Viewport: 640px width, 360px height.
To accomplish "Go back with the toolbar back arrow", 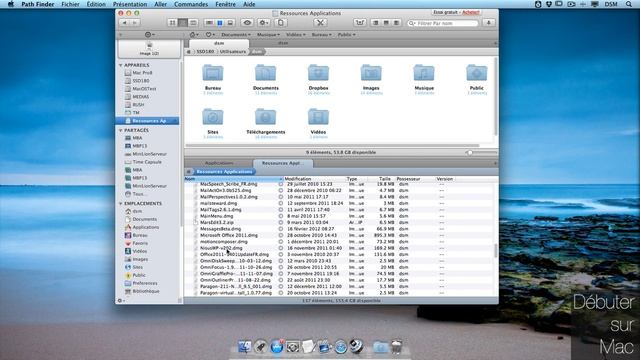I will click(x=124, y=23).
